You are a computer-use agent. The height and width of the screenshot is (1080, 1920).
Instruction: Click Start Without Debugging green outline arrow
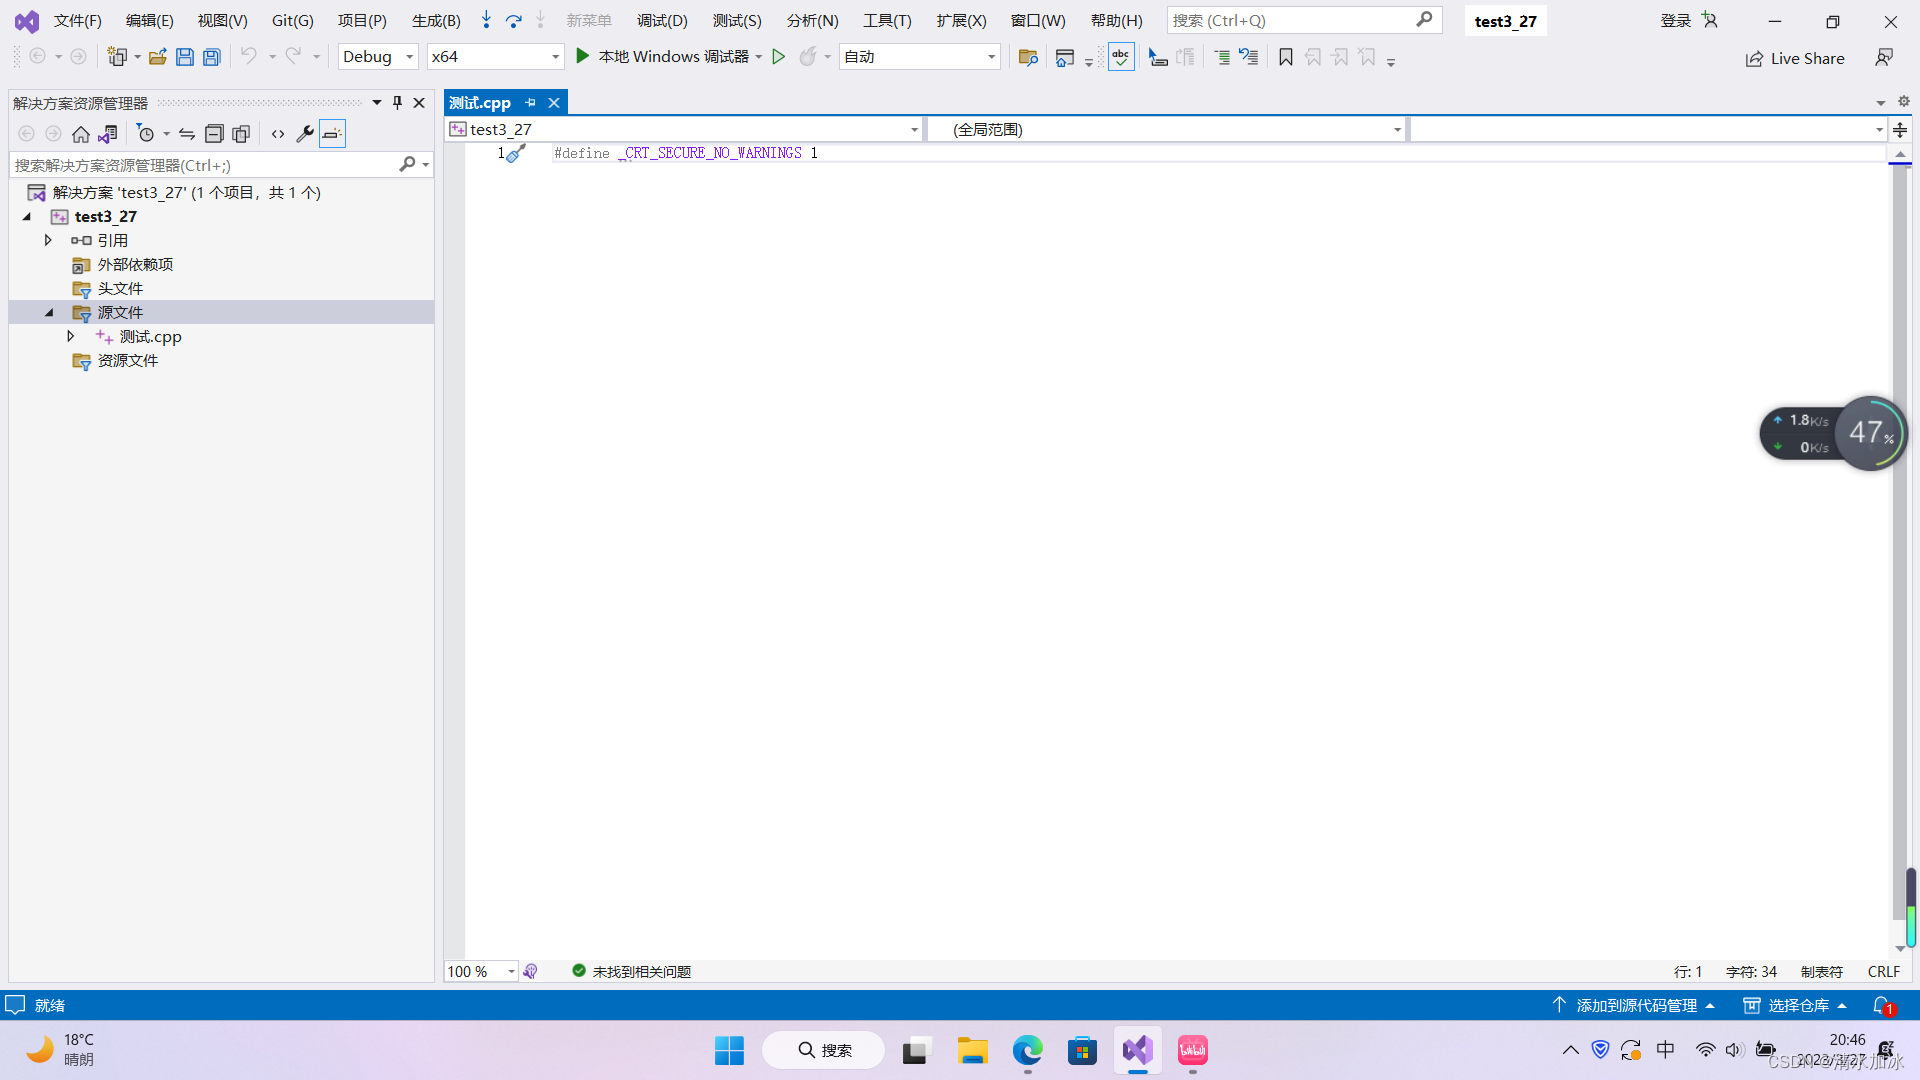pyautogui.click(x=779, y=57)
